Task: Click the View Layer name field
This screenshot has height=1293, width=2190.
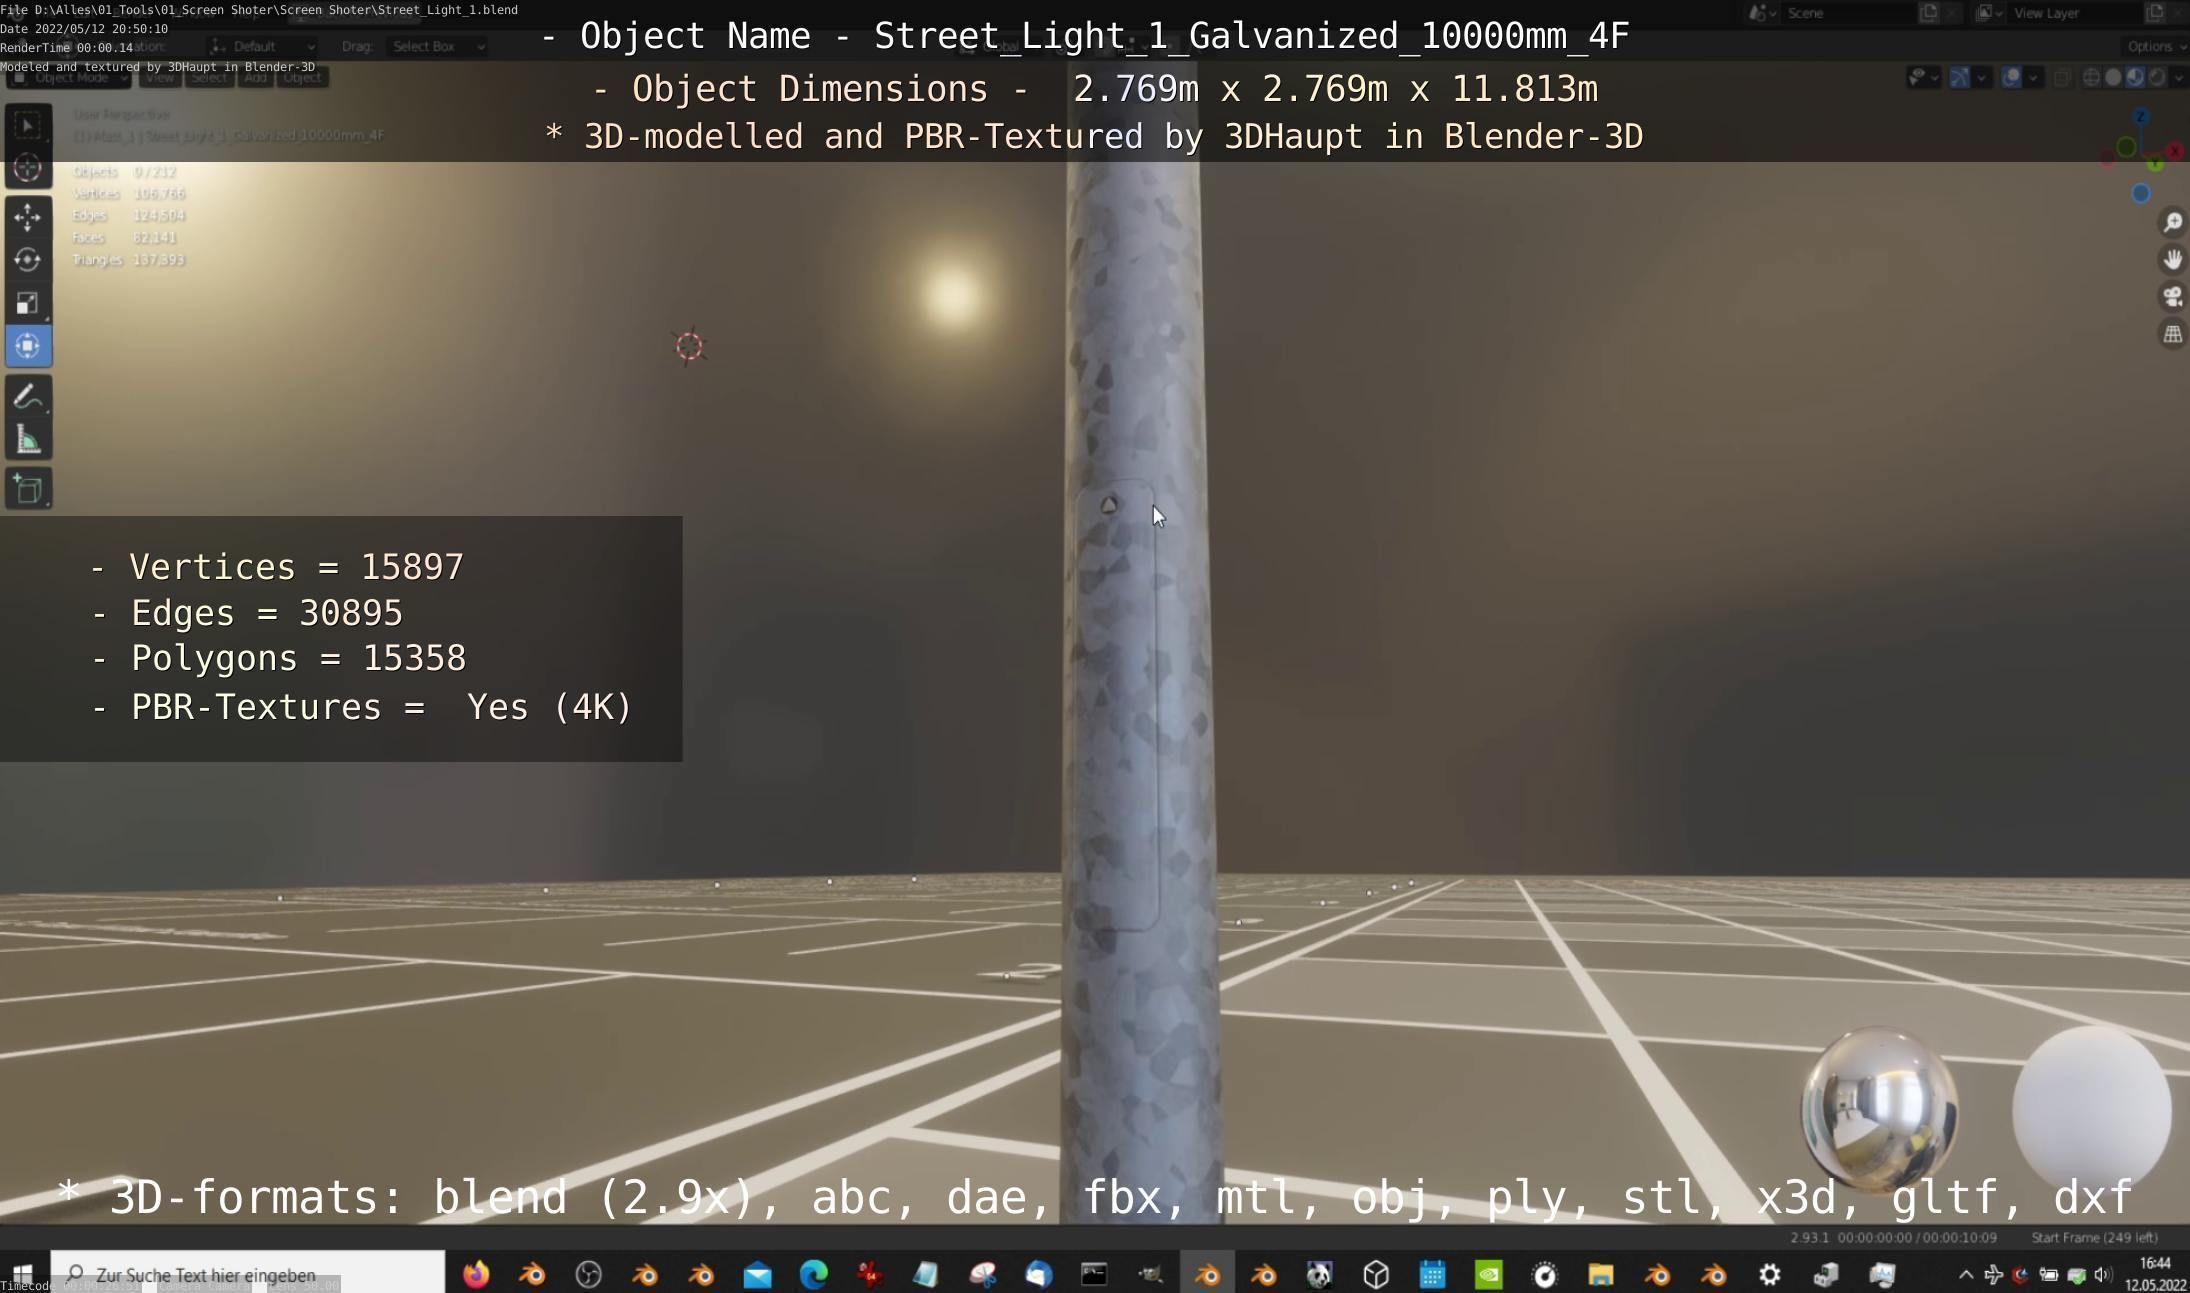Action: (x=2076, y=13)
